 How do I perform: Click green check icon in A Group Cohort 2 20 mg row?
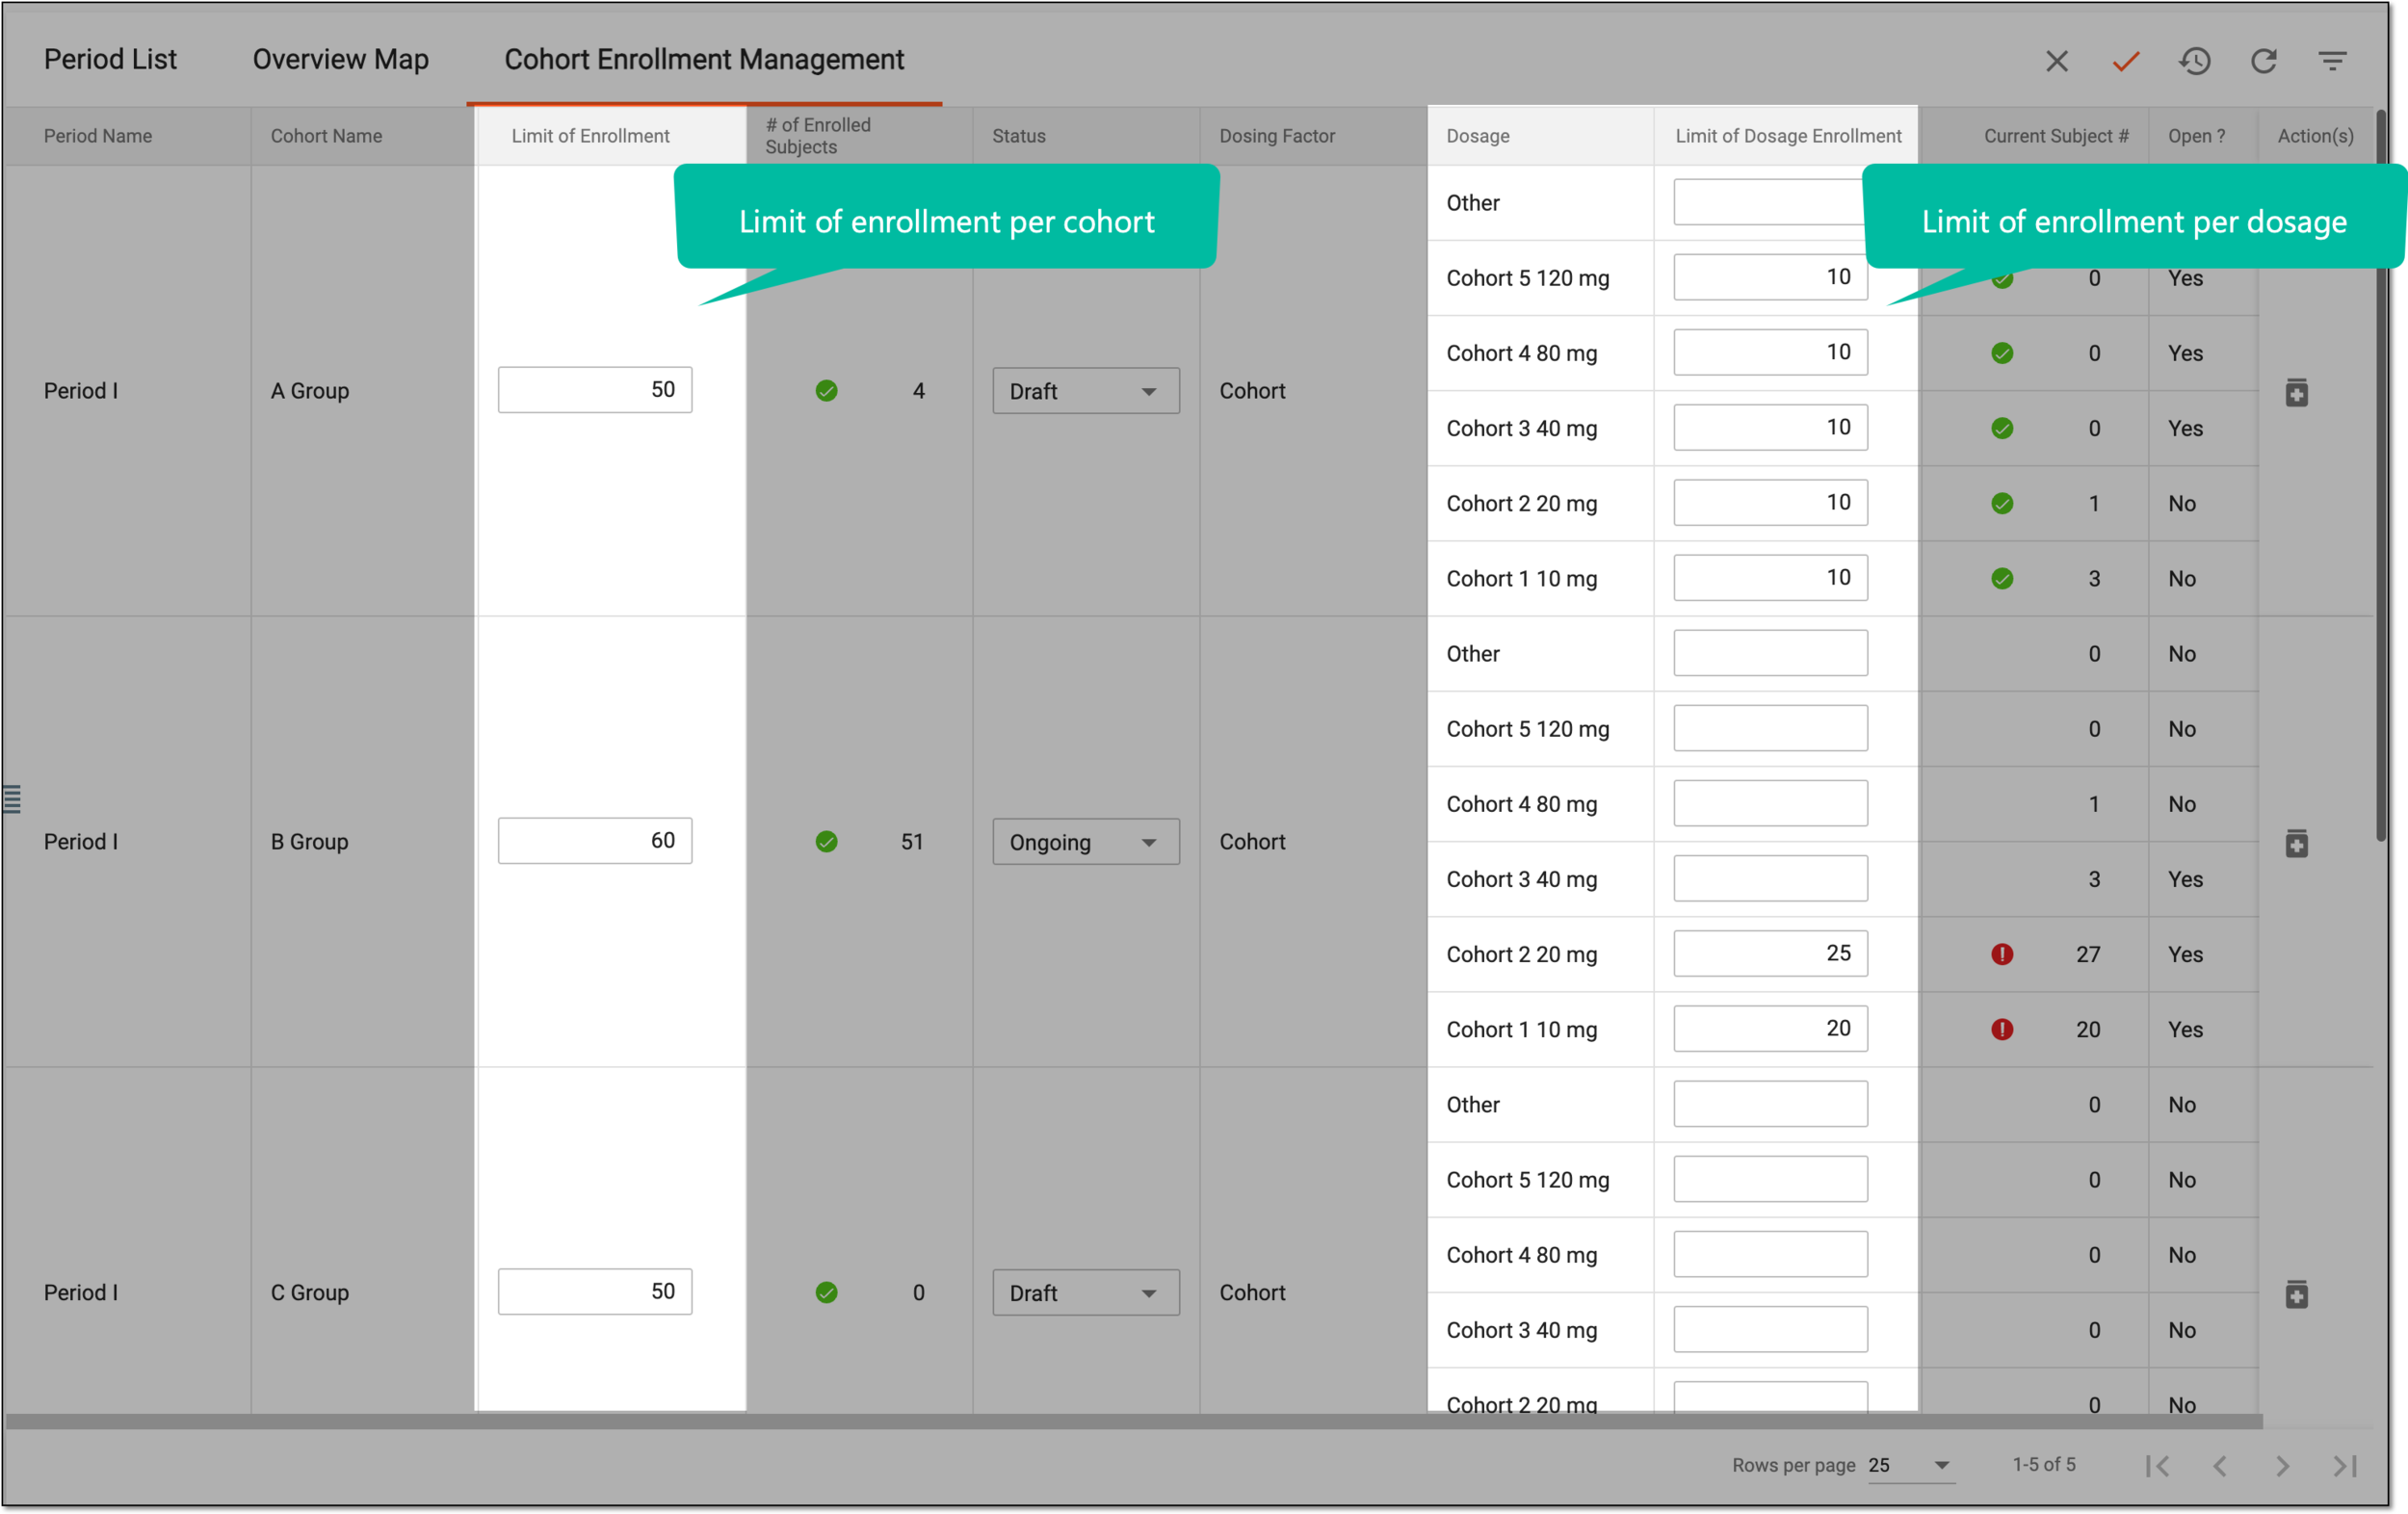pyautogui.click(x=2001, y=503)
